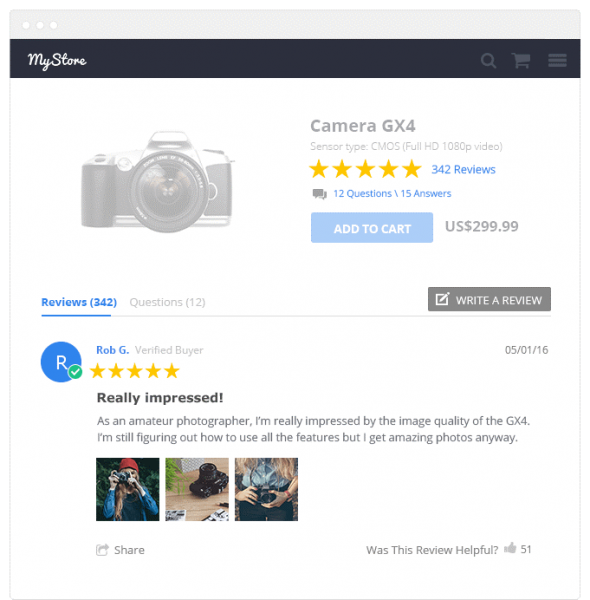Open 12 Questions \ 15 Answers link

point(392,194)
